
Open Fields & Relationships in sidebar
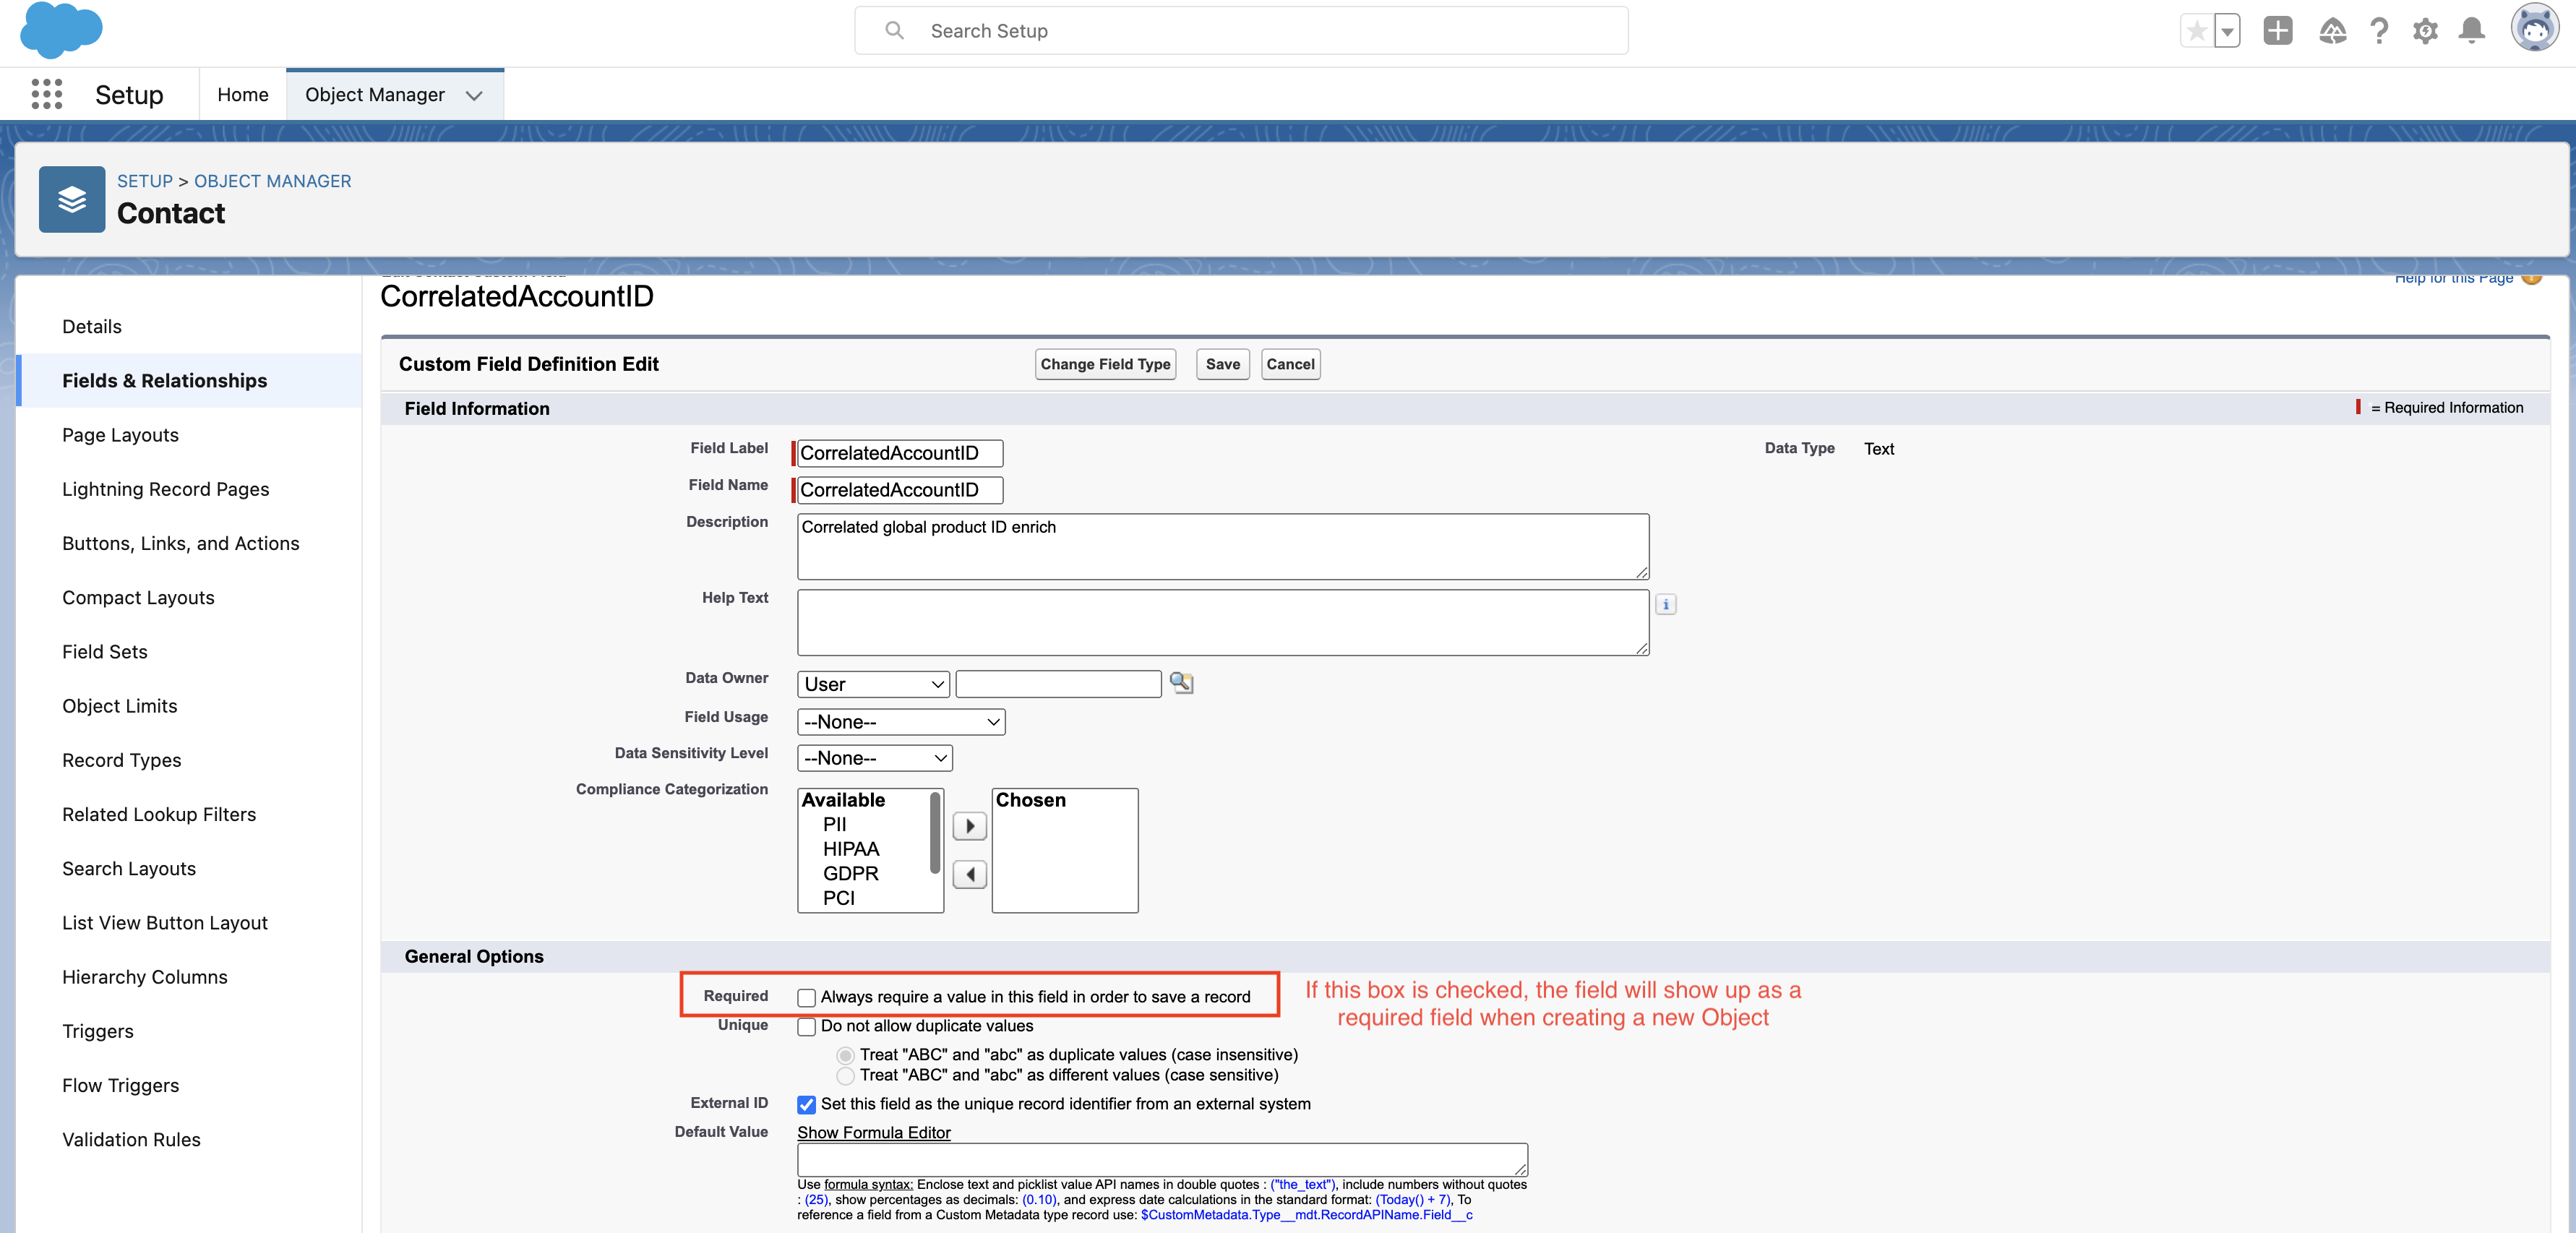tap(165, 381)
